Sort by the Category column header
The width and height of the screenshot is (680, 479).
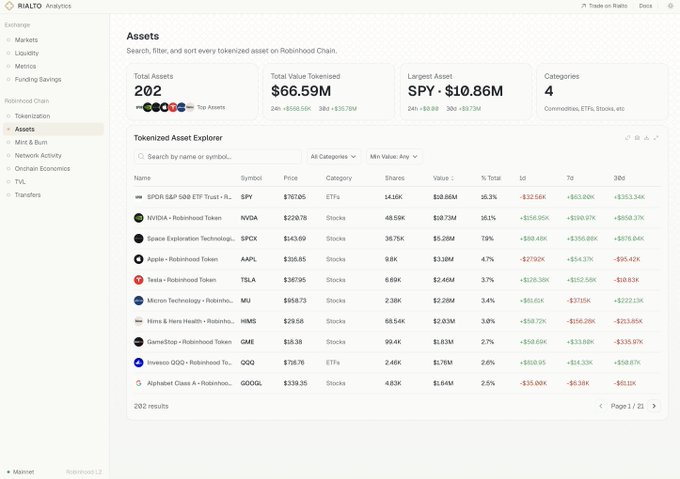tap(339, 178)
